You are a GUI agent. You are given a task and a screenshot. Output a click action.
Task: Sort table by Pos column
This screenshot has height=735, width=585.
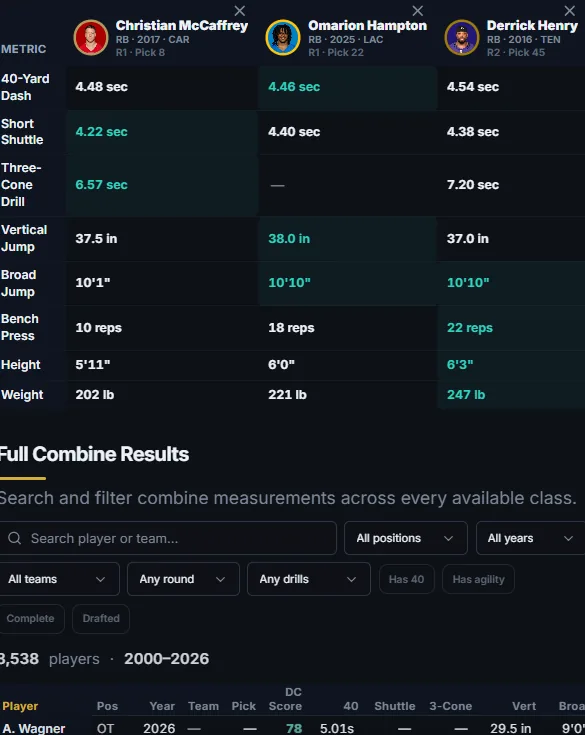[x=107, y=706]
